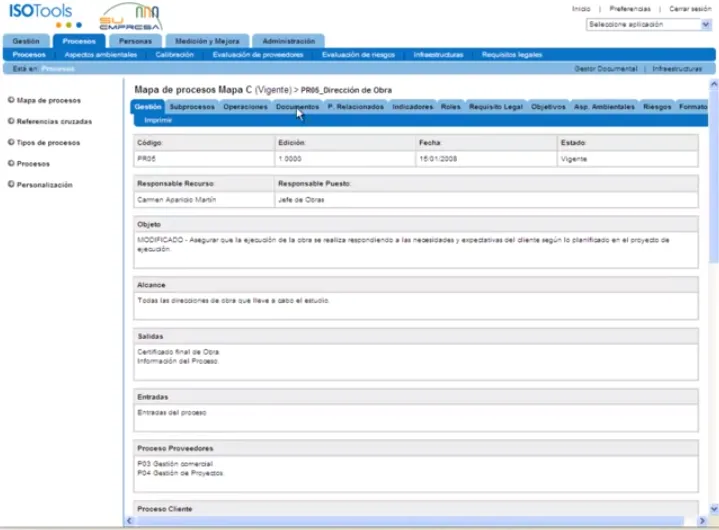Click the bullet icon beside Referencias cruzadas
The height and width of the screenshot is (530, 719).
pos(11,121)
